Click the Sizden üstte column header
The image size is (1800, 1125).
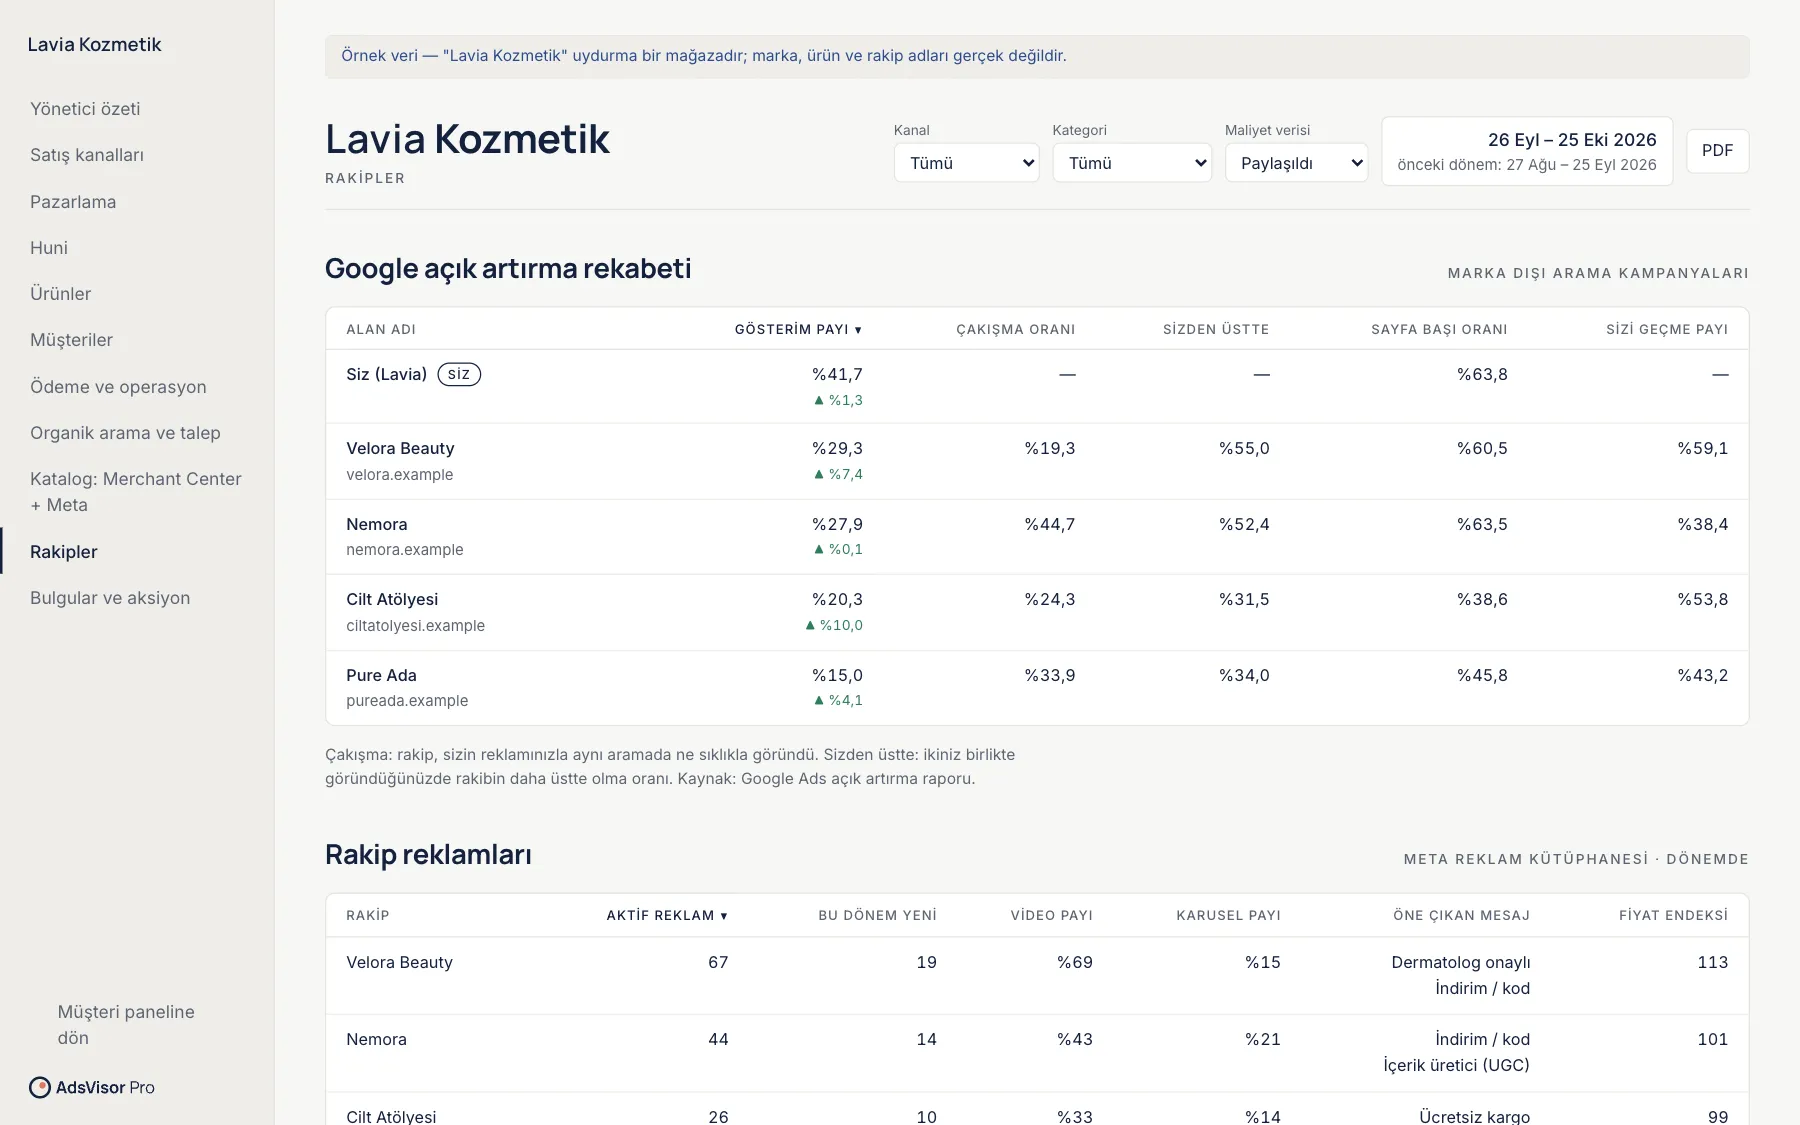pyautogui.click(x=1216, y=329)
